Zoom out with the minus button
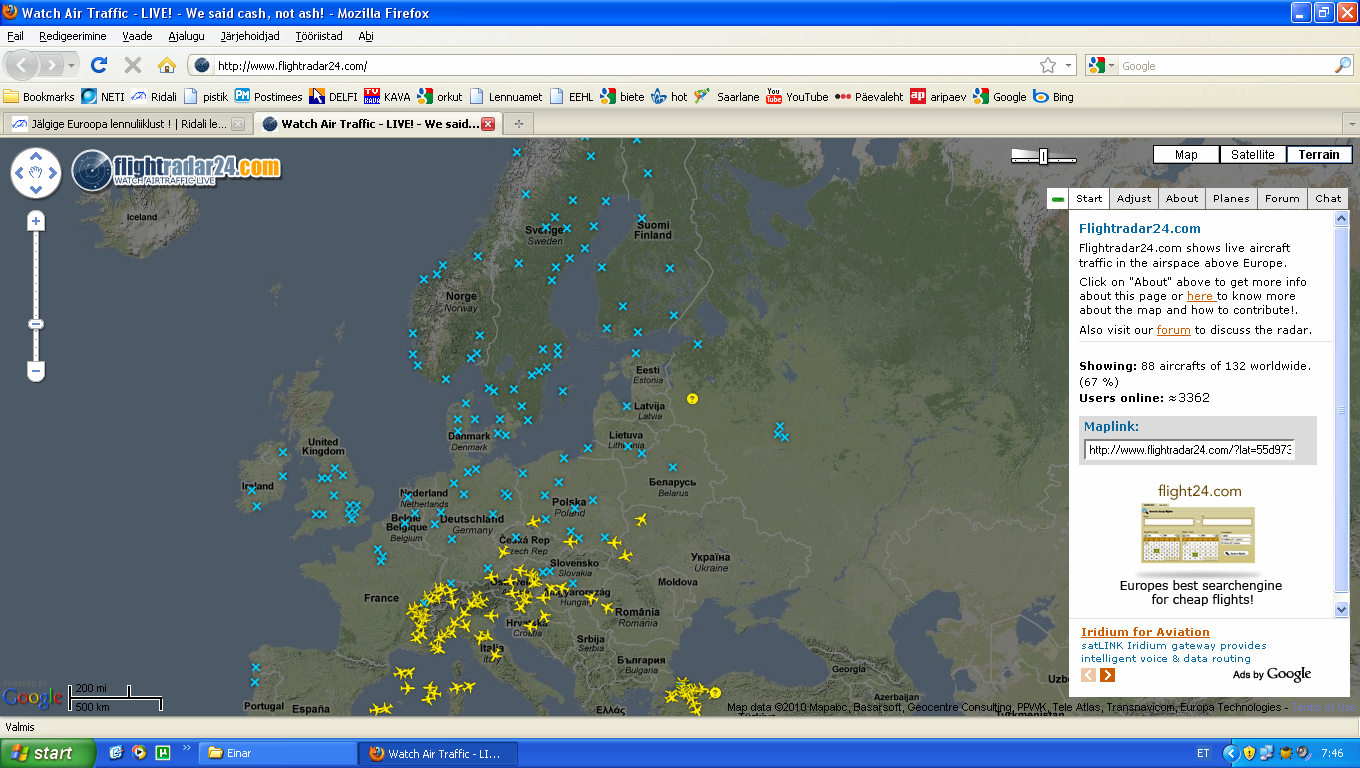 click(x=36, y=371)
